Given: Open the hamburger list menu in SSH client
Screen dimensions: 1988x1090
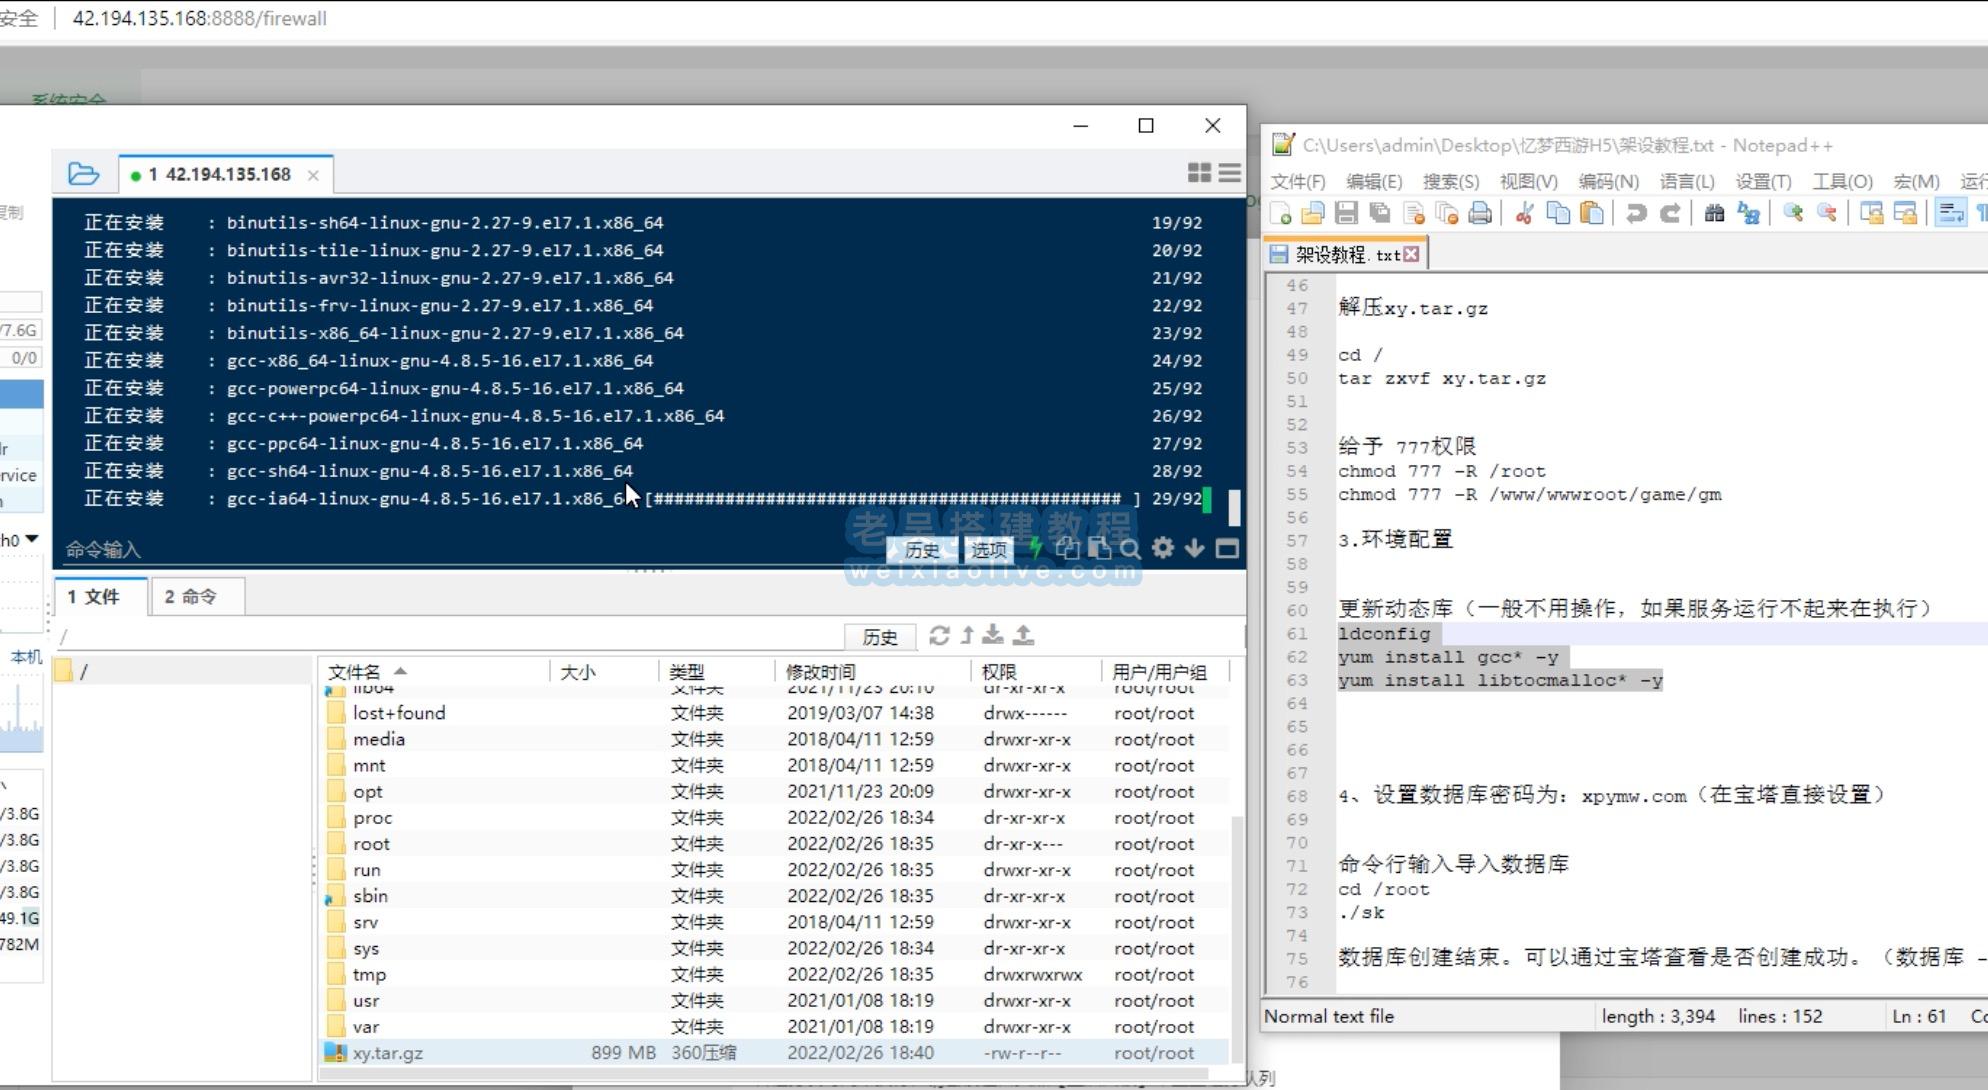Looking at the screenshot, I should point(1230,173).
